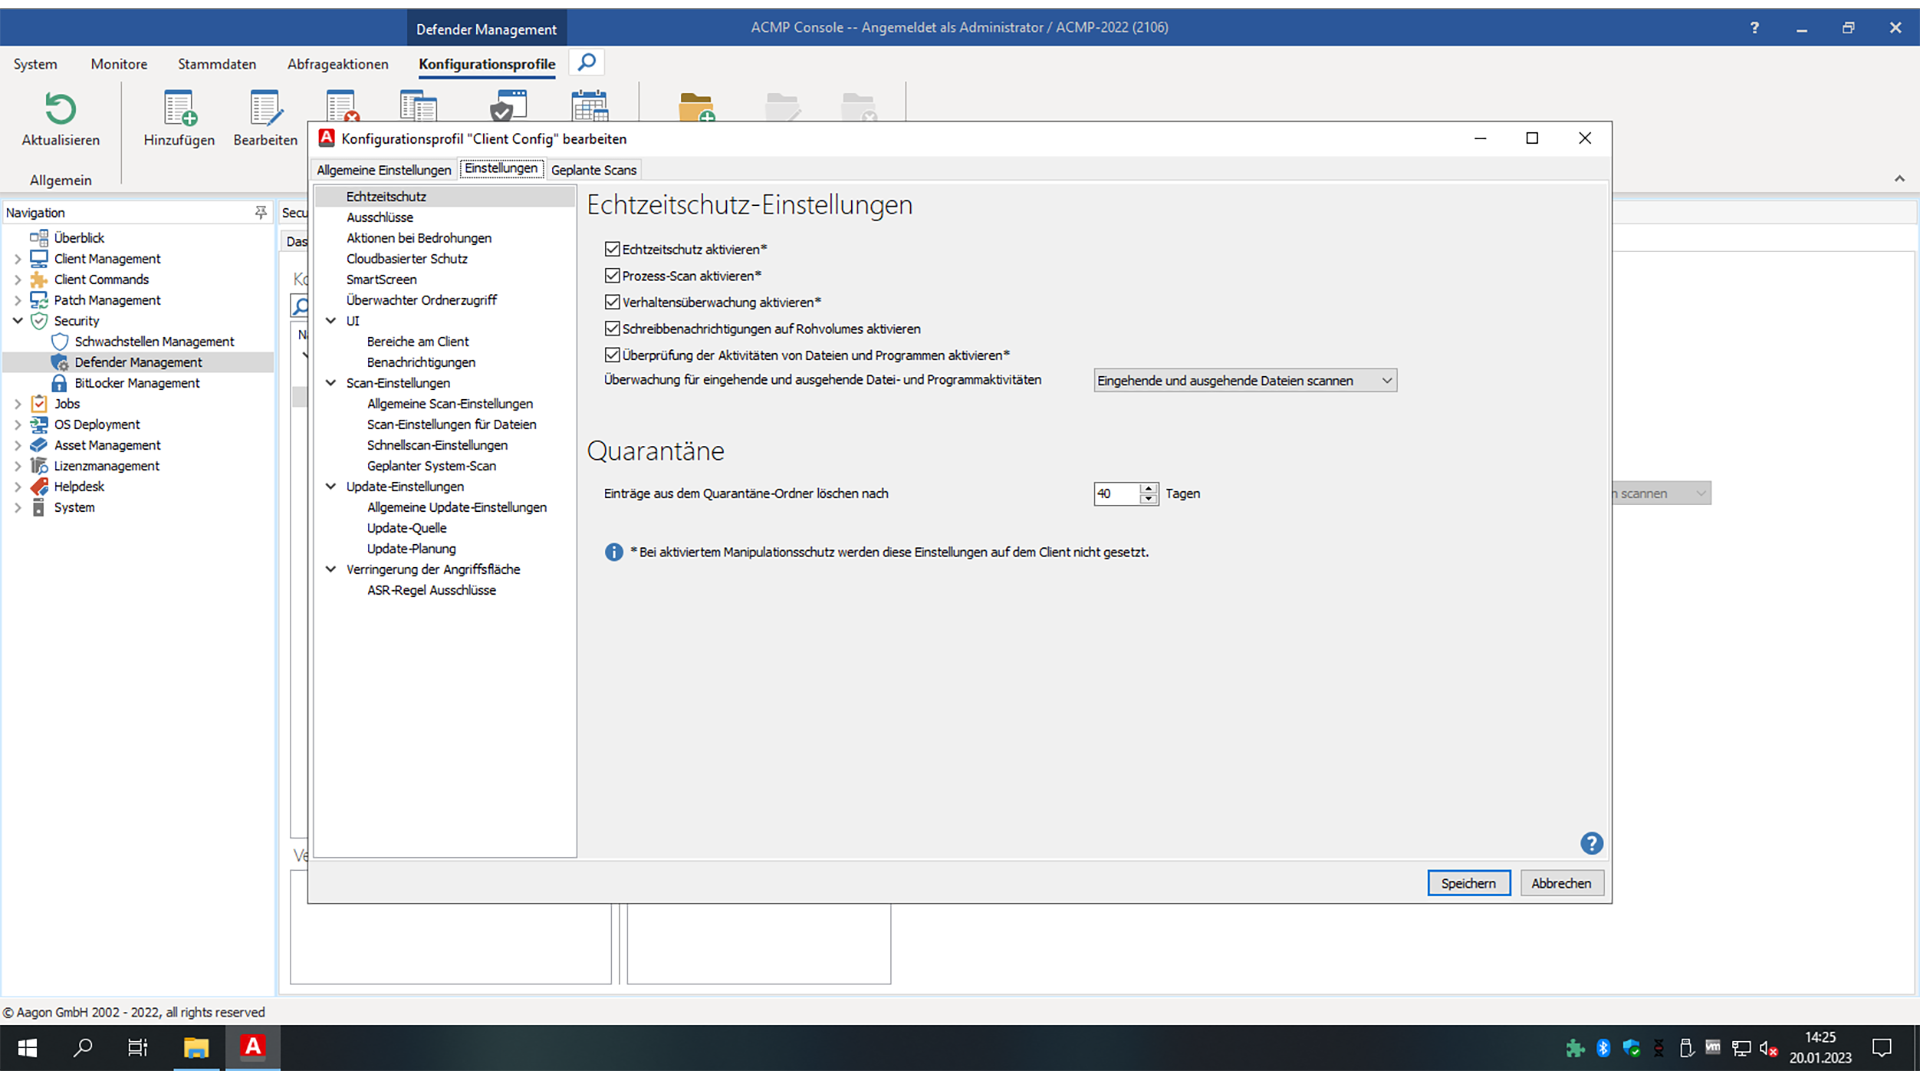Open Windows taskbar search
The image size is (1920, 1080).
pos(83,1048)
